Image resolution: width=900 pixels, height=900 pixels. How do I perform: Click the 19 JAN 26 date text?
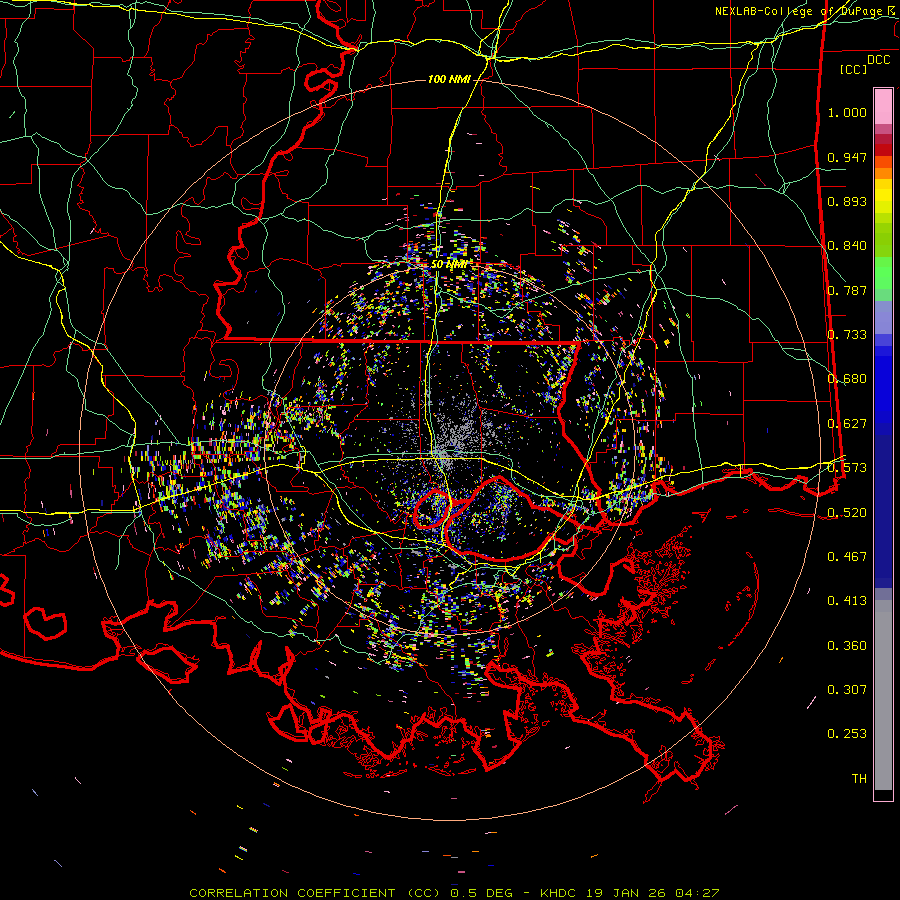[x=626, y=893]
